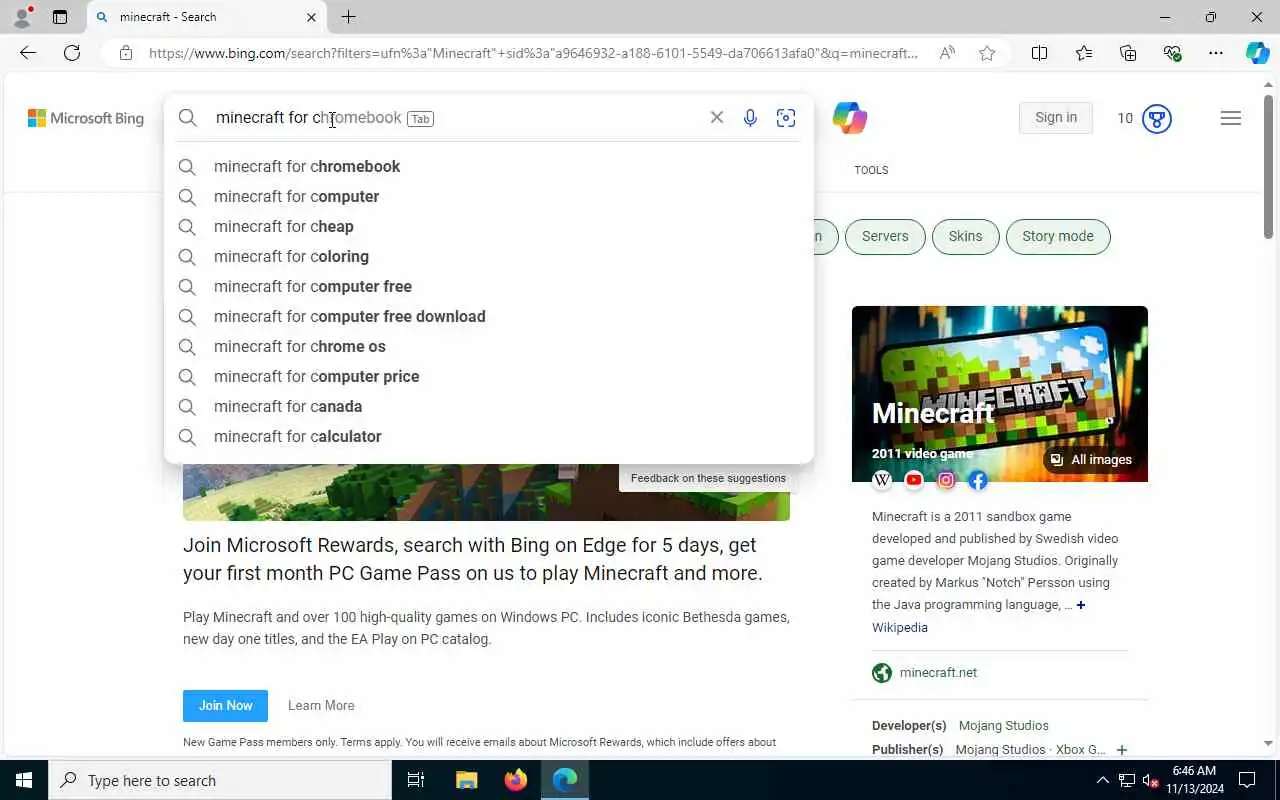The height and width of the screenshot is (800, 1280).
Task: Clear the search box text
Action: click(x=717, y=117)
